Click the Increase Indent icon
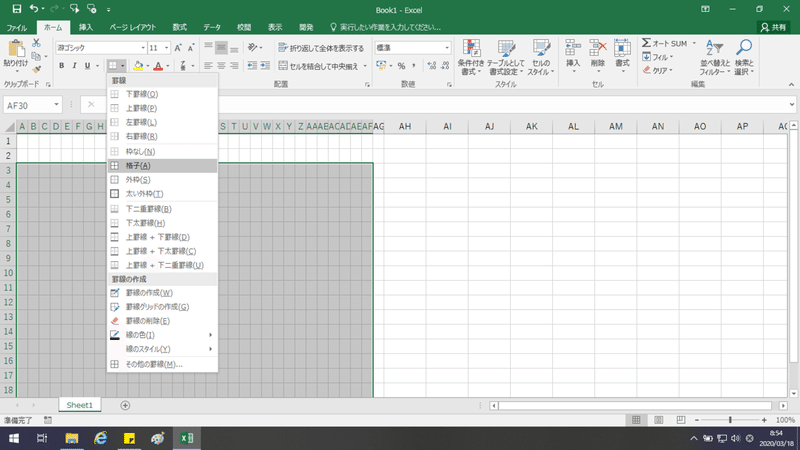 (265, 66)
